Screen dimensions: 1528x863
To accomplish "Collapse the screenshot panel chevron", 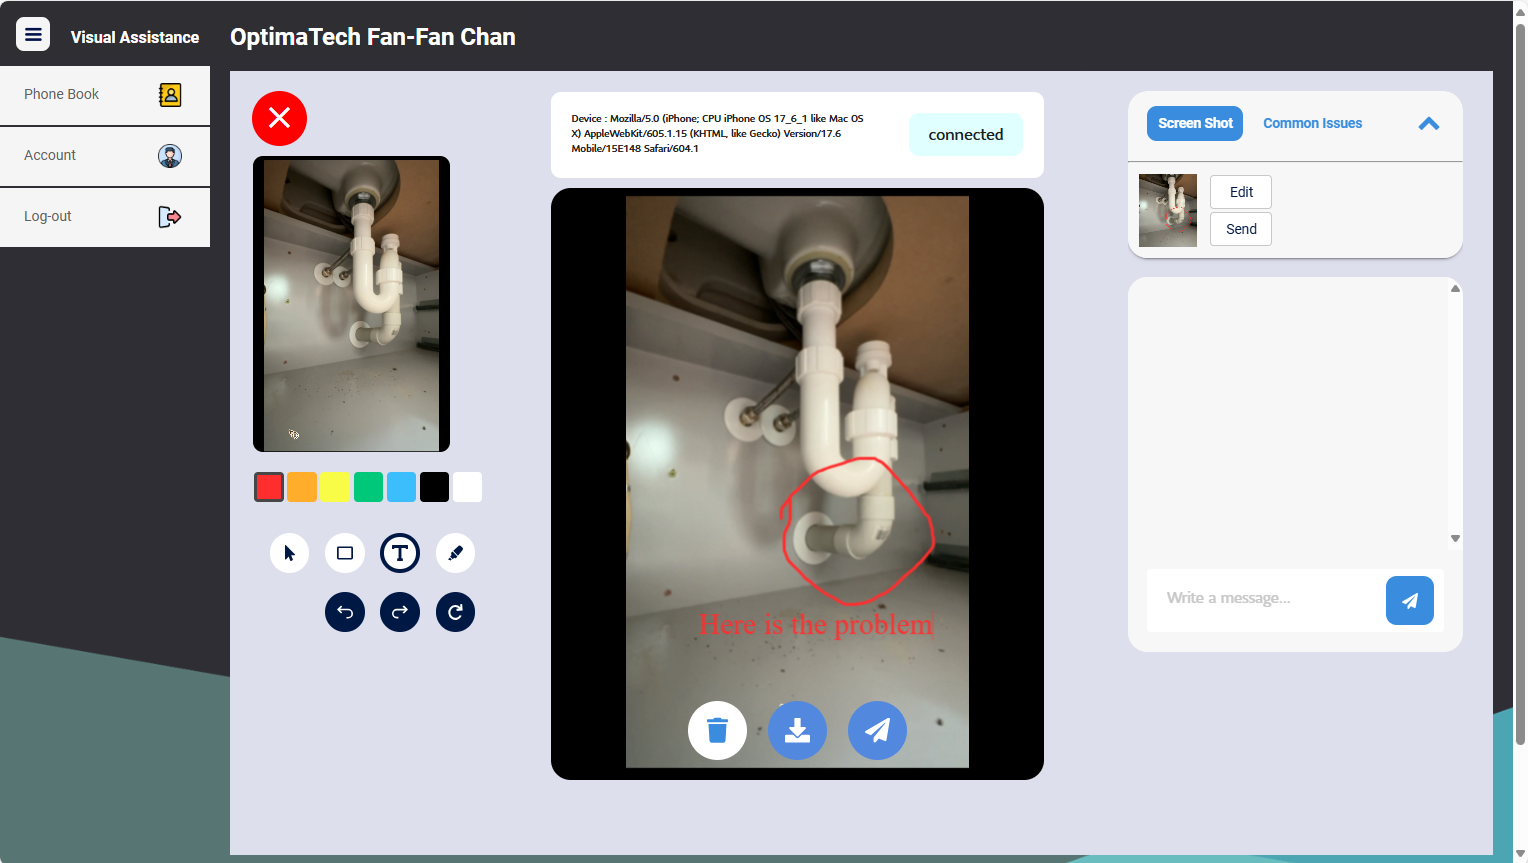I will [x=1429, y=124].
